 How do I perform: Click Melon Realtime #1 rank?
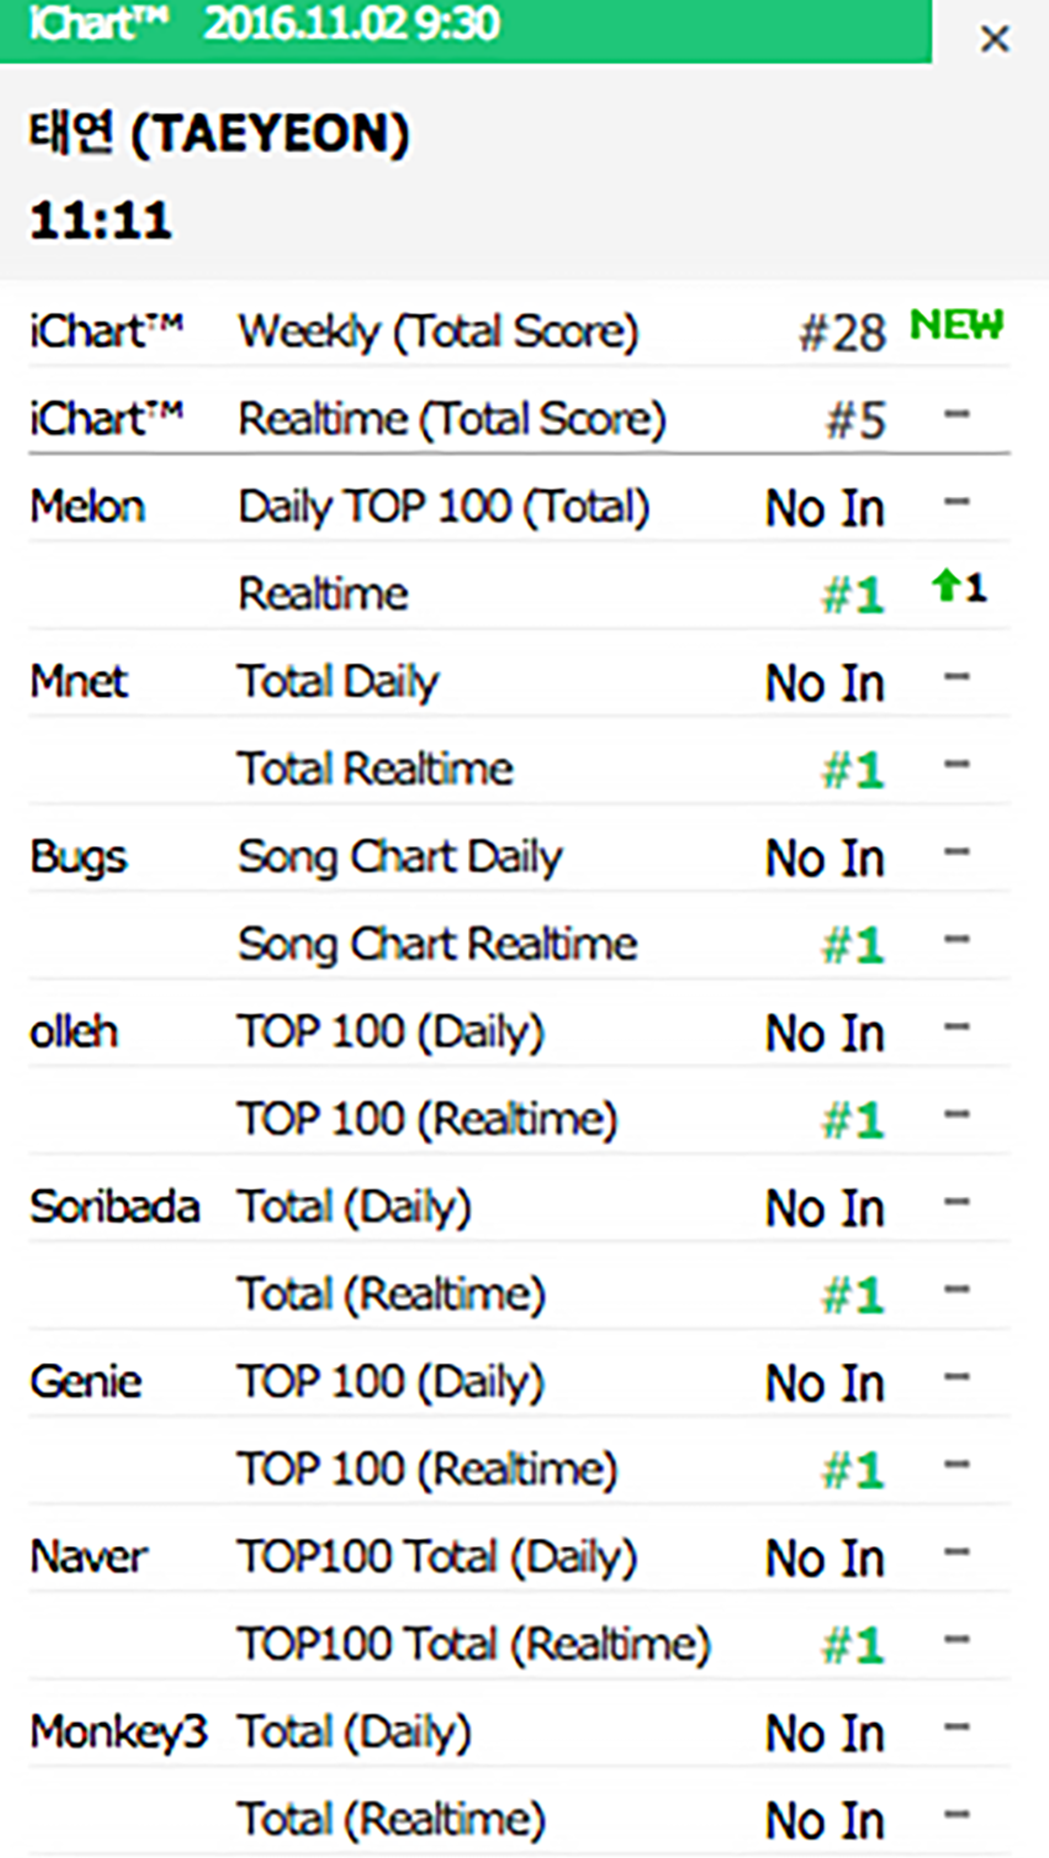click(853, 595)
